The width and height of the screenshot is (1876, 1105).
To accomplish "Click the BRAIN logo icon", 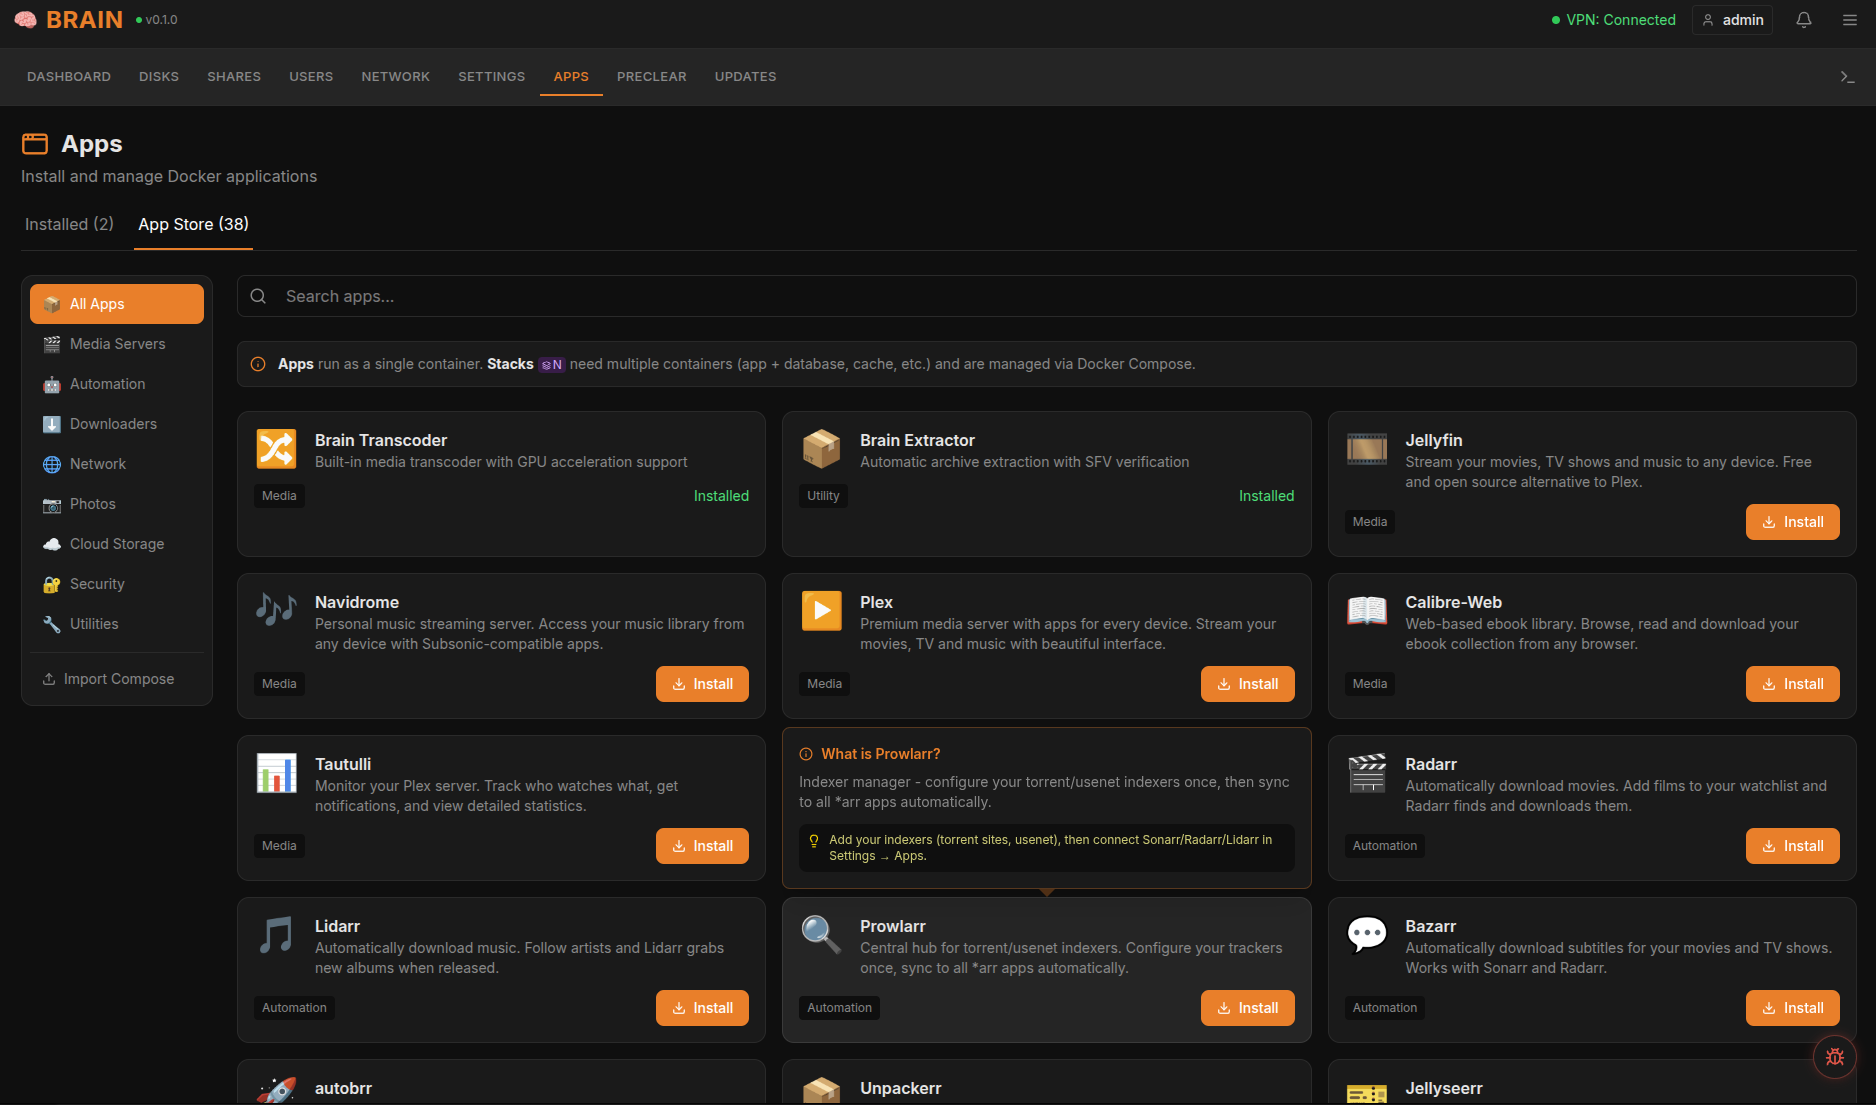I will (x=26, y=20).
